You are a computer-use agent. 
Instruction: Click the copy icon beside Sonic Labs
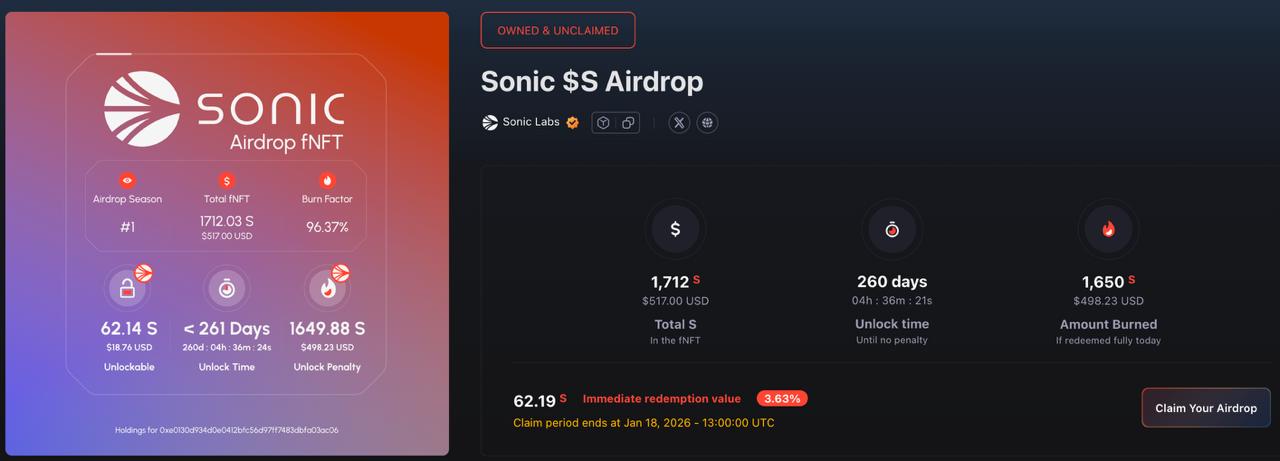628,123
